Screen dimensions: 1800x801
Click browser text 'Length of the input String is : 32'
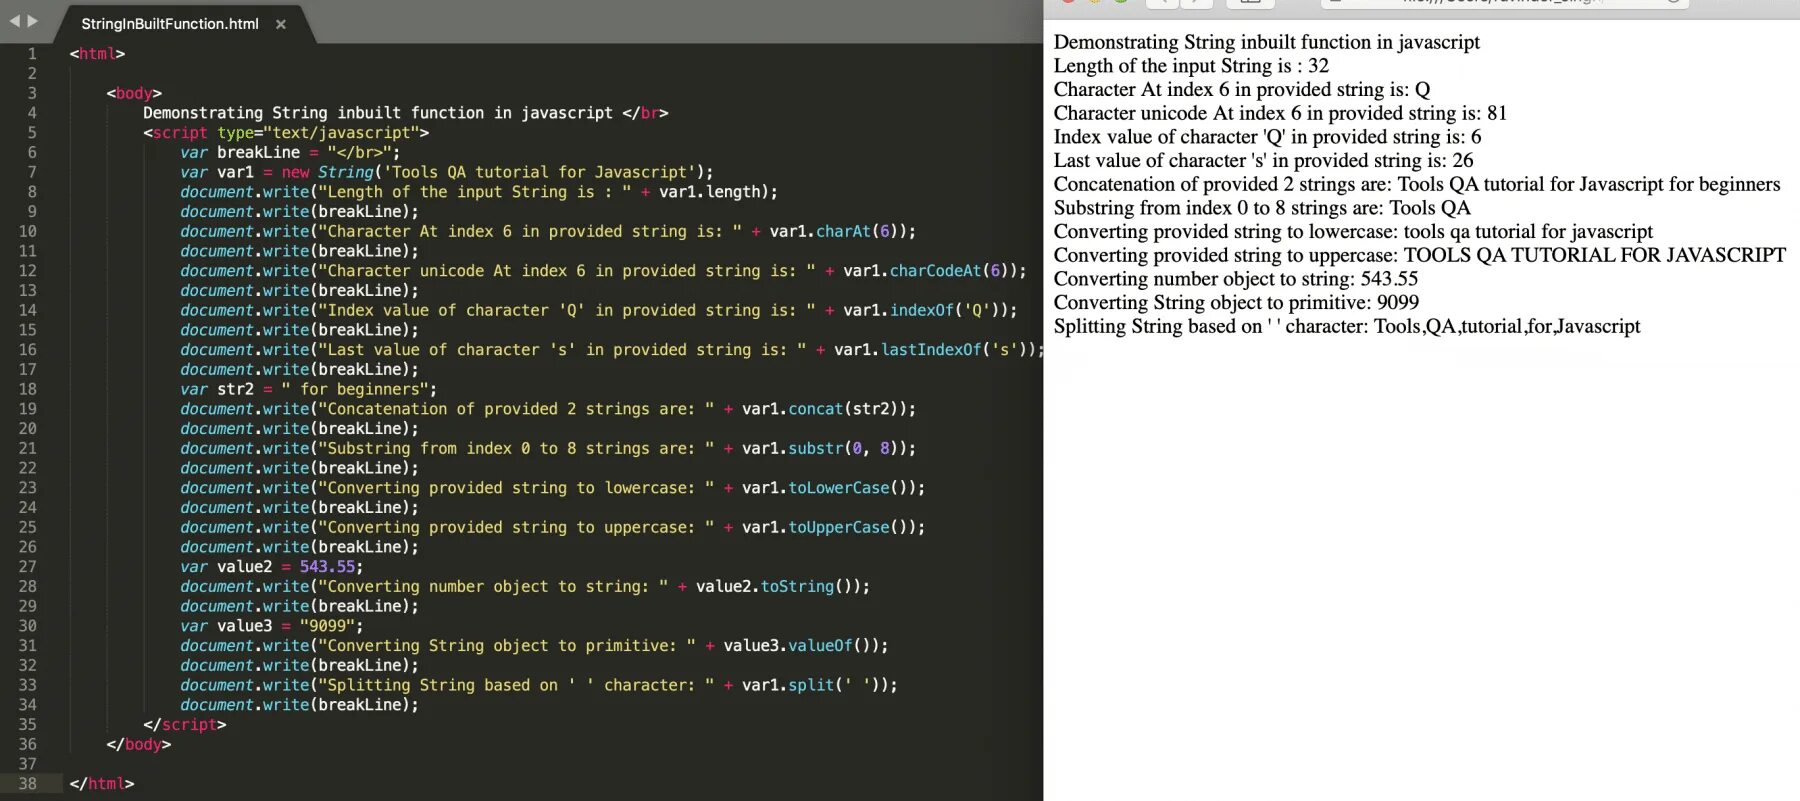(1192, 66)
